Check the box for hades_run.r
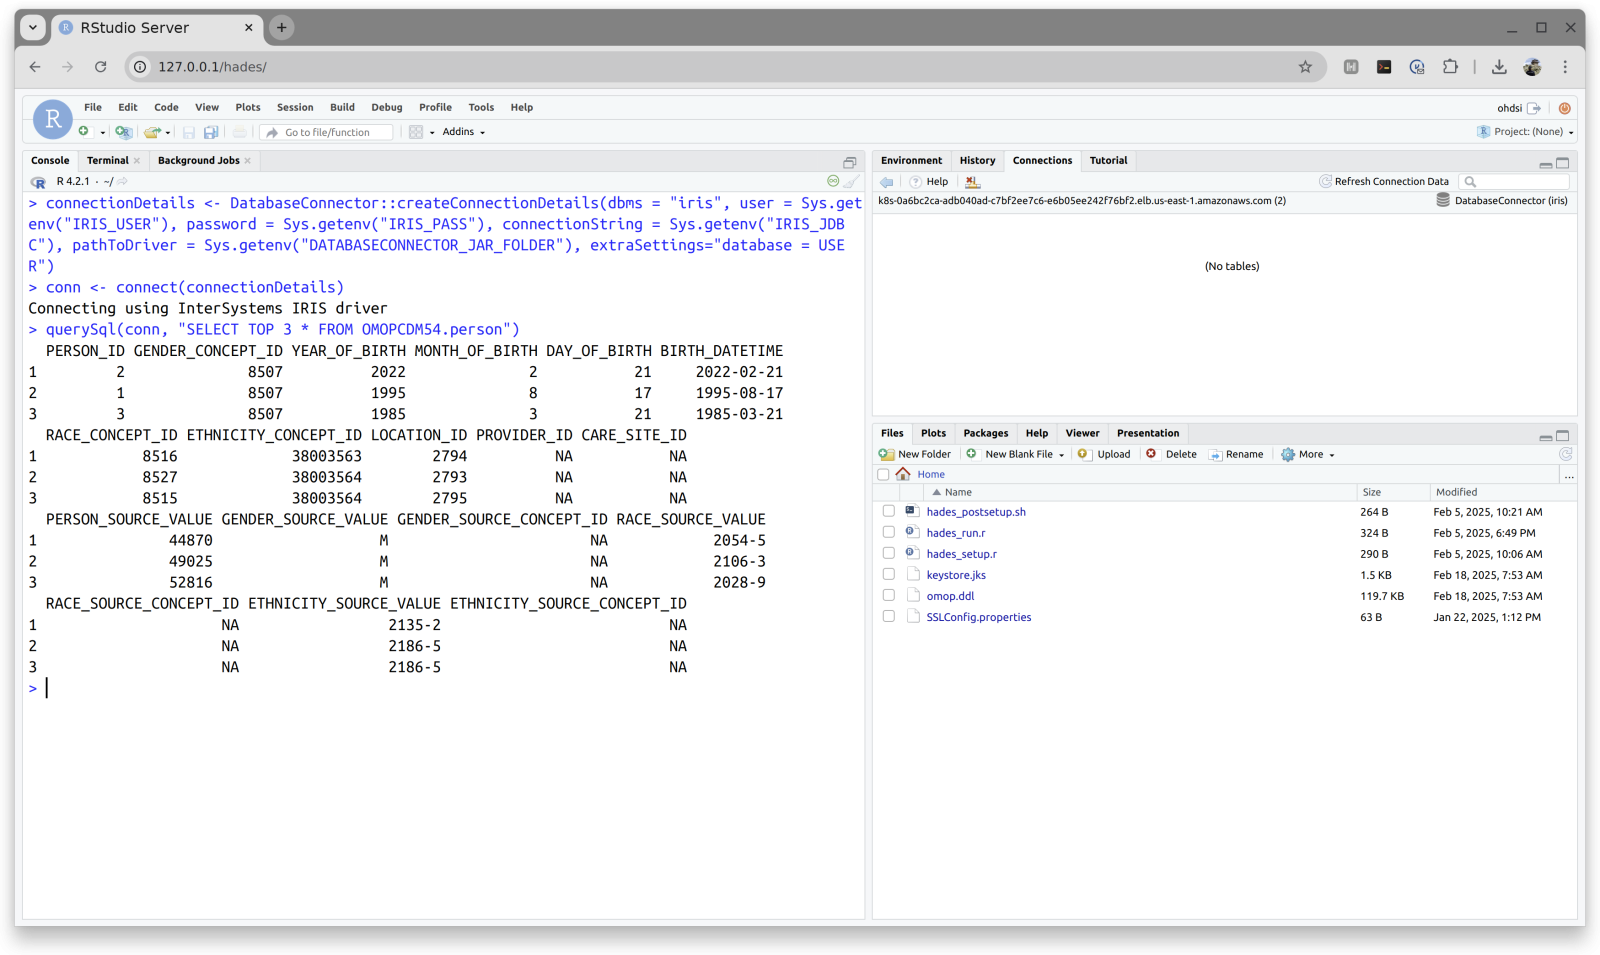1600x955 pixels. pos(888,532)
